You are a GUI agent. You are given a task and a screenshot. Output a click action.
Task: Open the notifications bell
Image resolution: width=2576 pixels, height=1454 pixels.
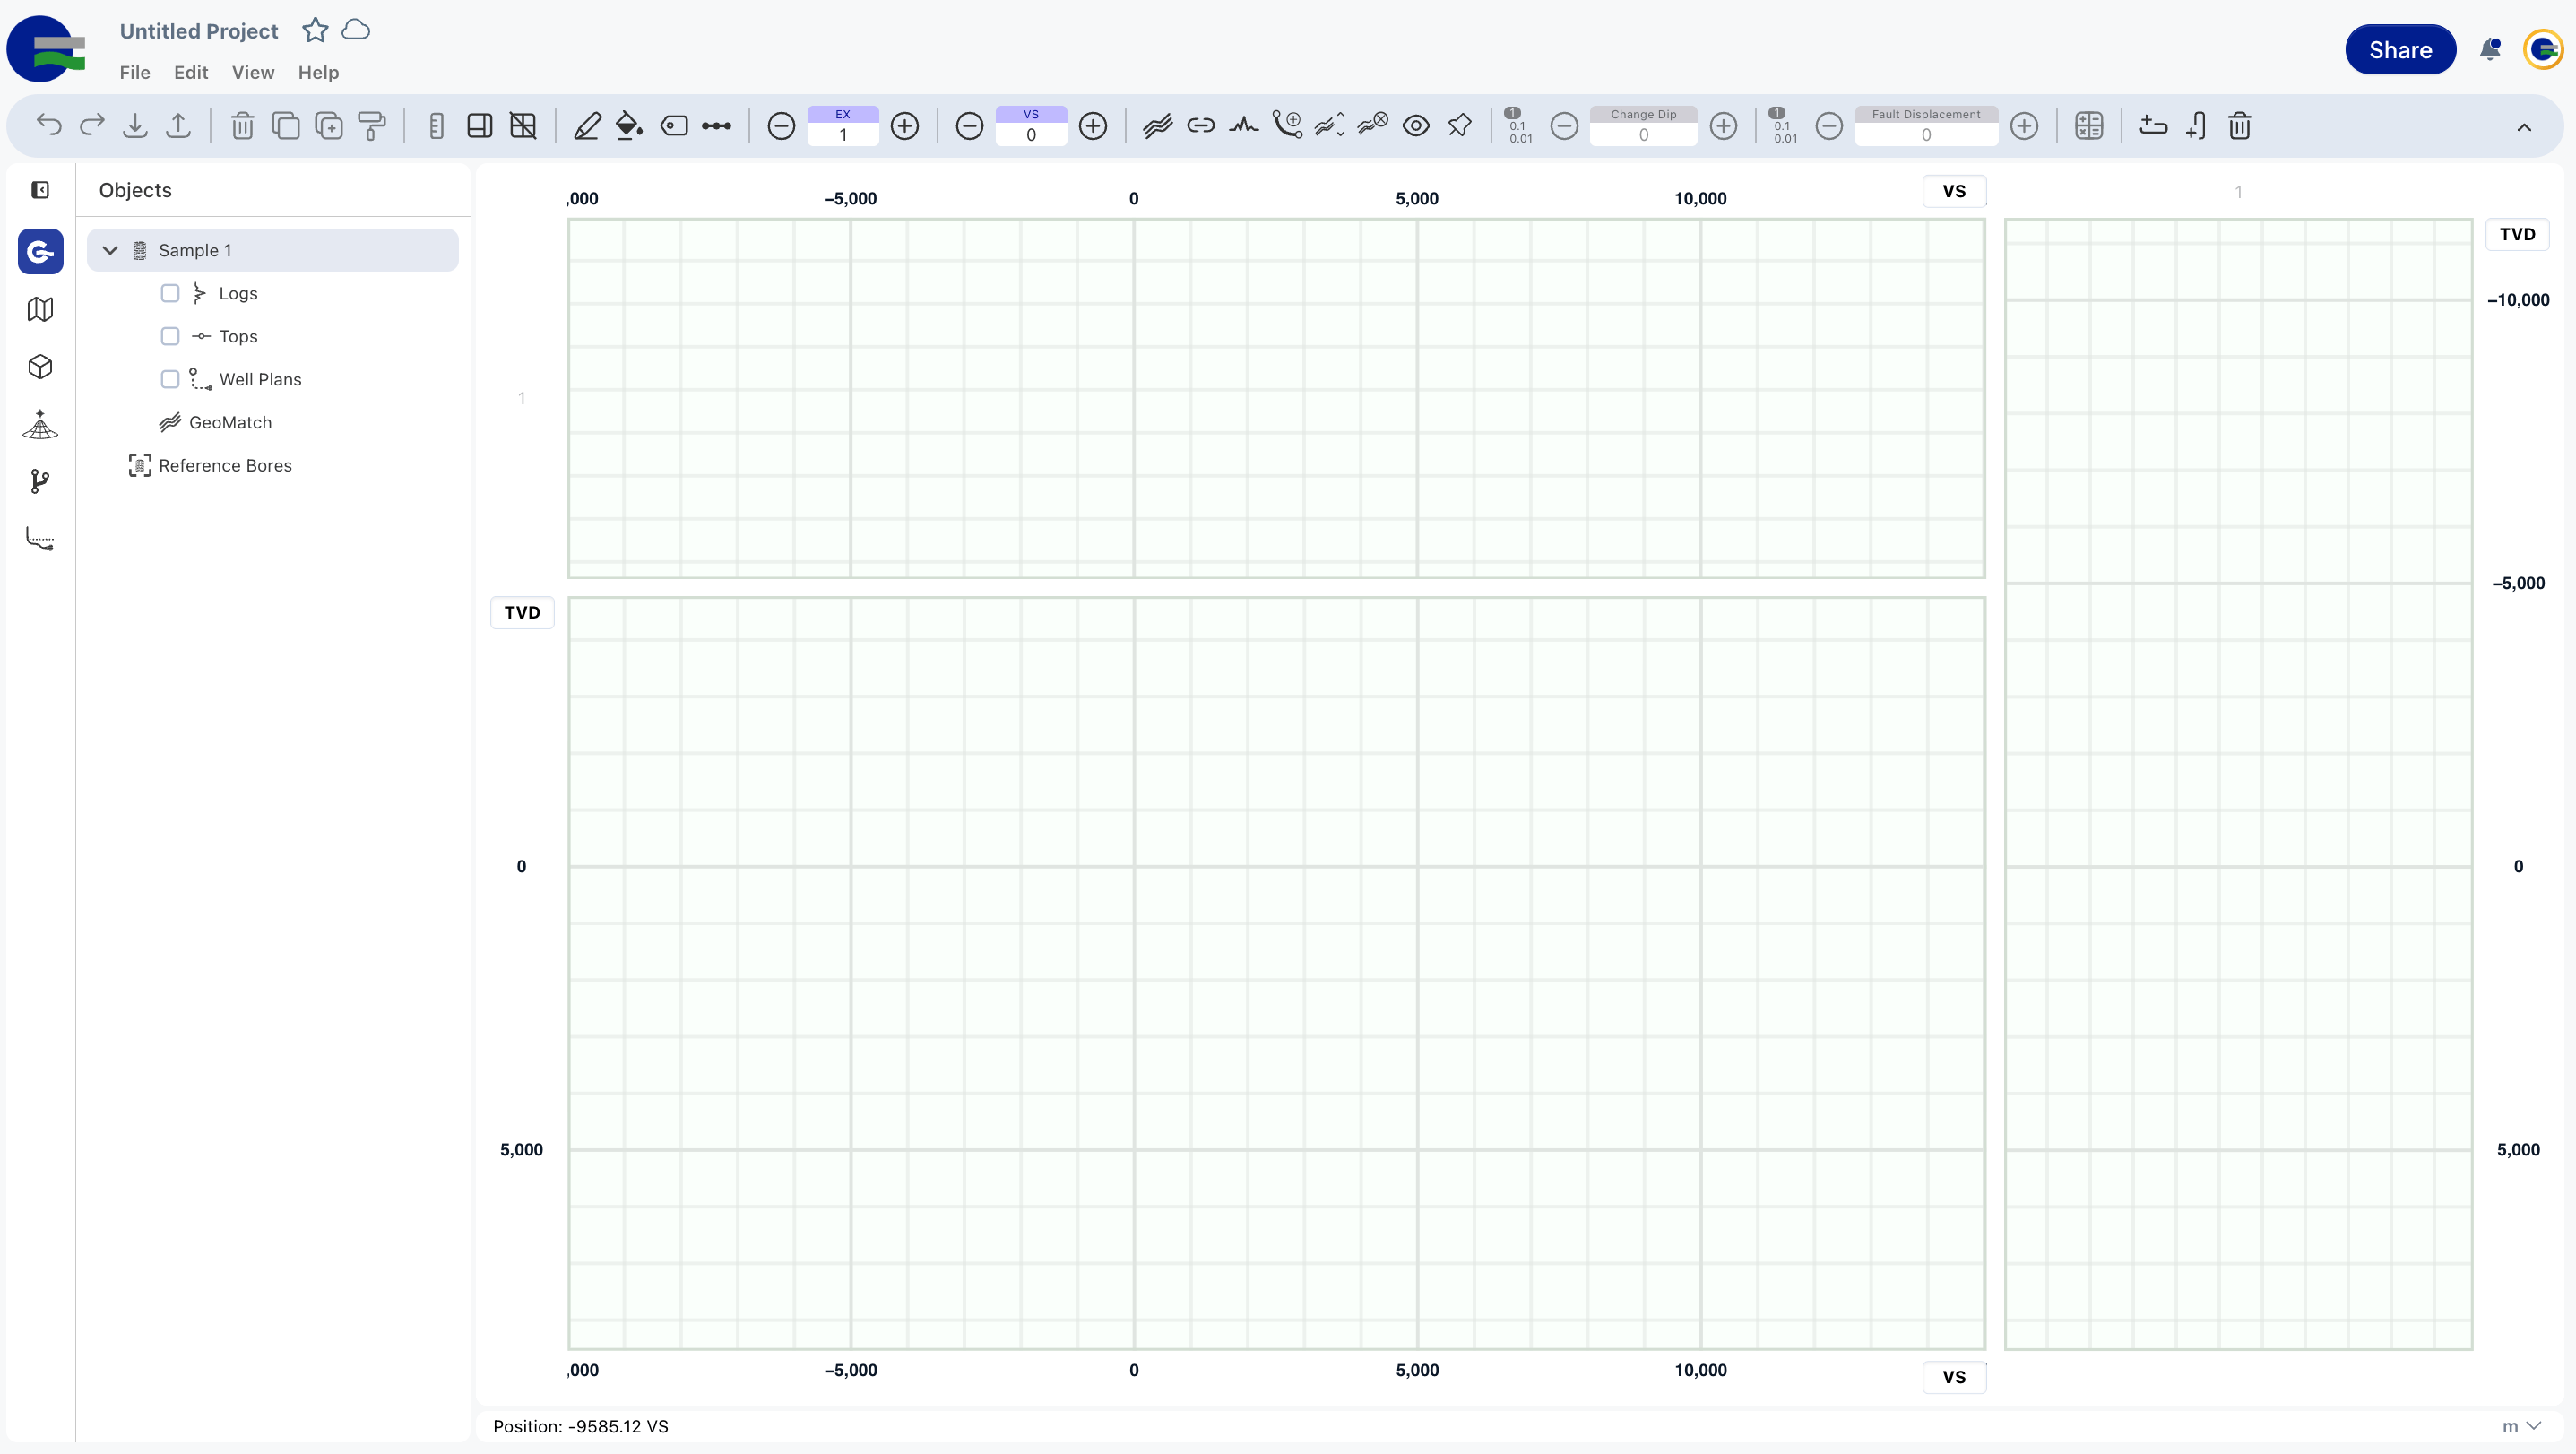click(x=2490, y=49)
